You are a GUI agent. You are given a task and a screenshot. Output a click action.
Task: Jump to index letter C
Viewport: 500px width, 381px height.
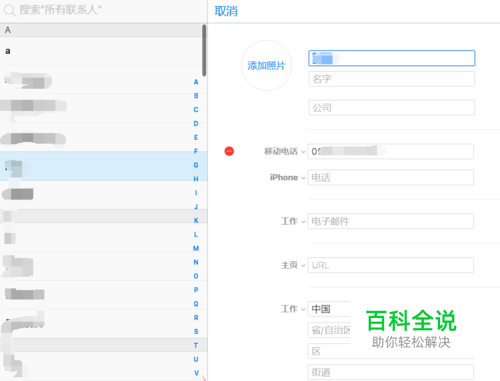(196, 110)
